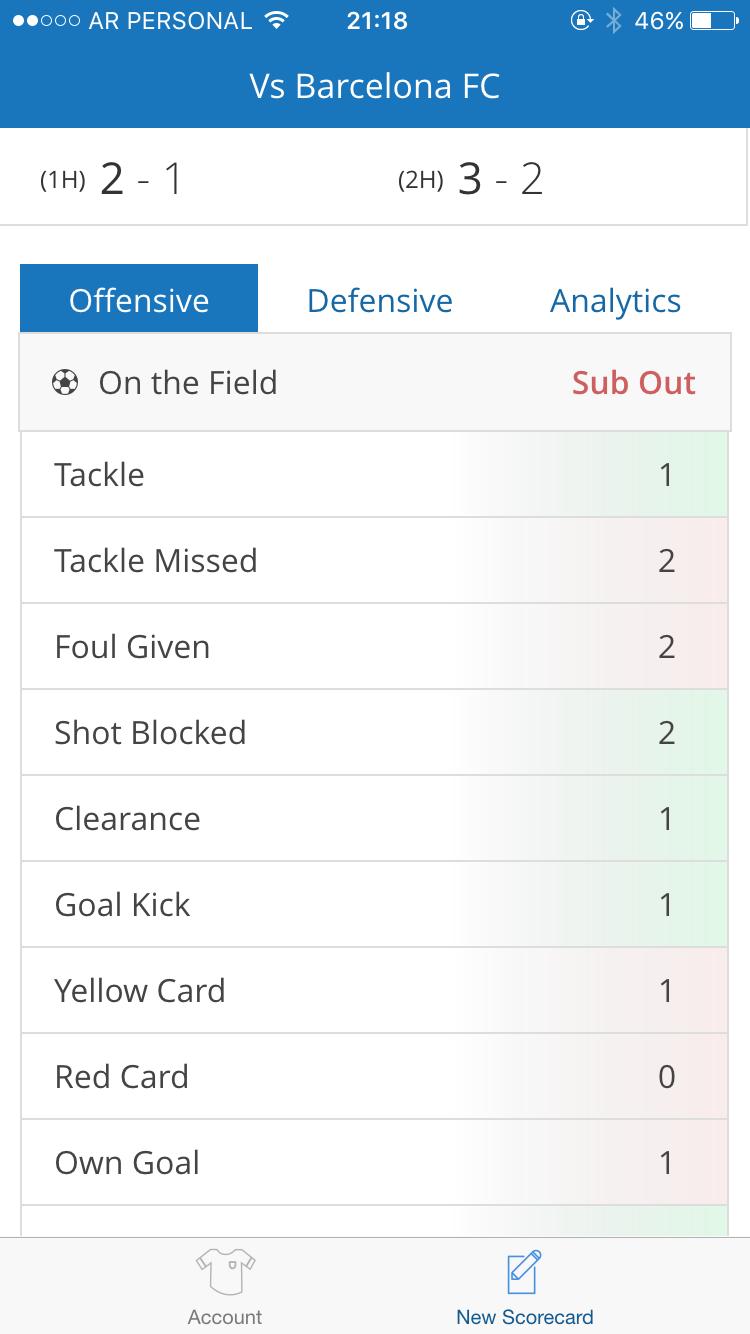The height and width of the screenshot is (1334, 750).
Task: Tap the New Scorecard pencil icon
Action: 524,1270
